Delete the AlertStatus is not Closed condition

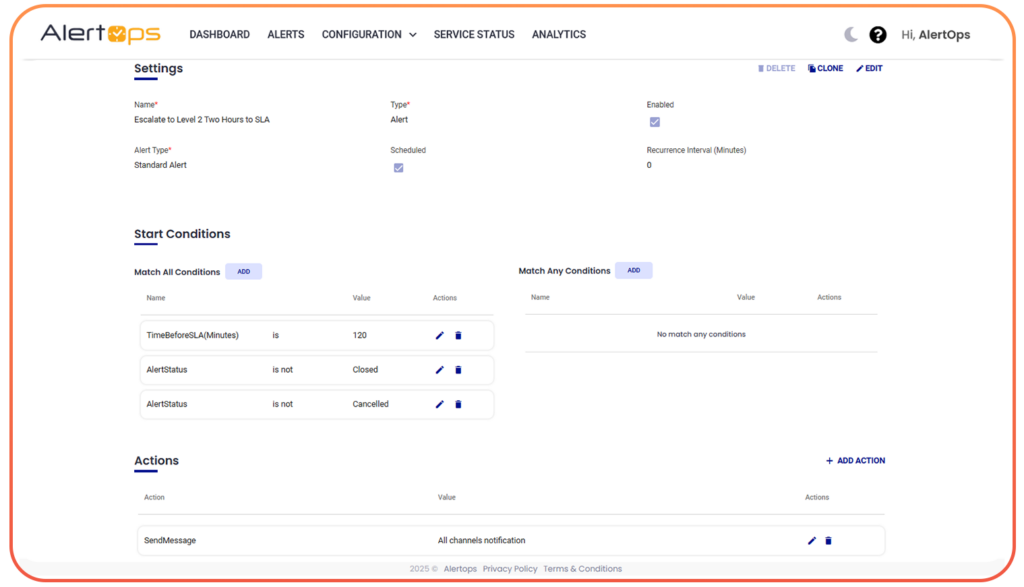click(458, 369)
